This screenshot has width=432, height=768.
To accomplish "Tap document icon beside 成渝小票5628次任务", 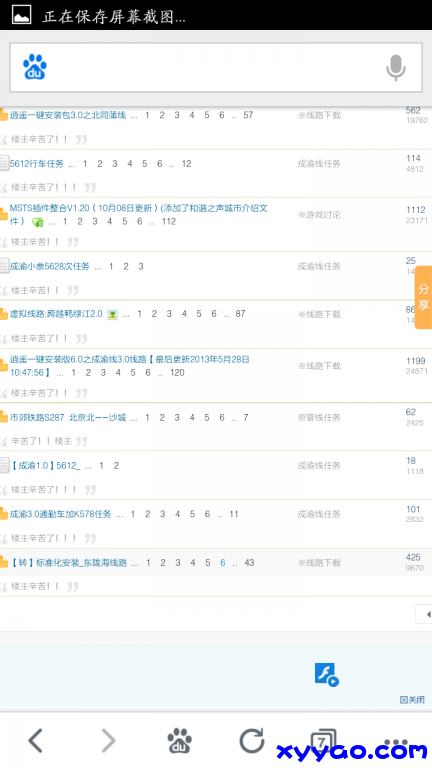I will 4,266.
